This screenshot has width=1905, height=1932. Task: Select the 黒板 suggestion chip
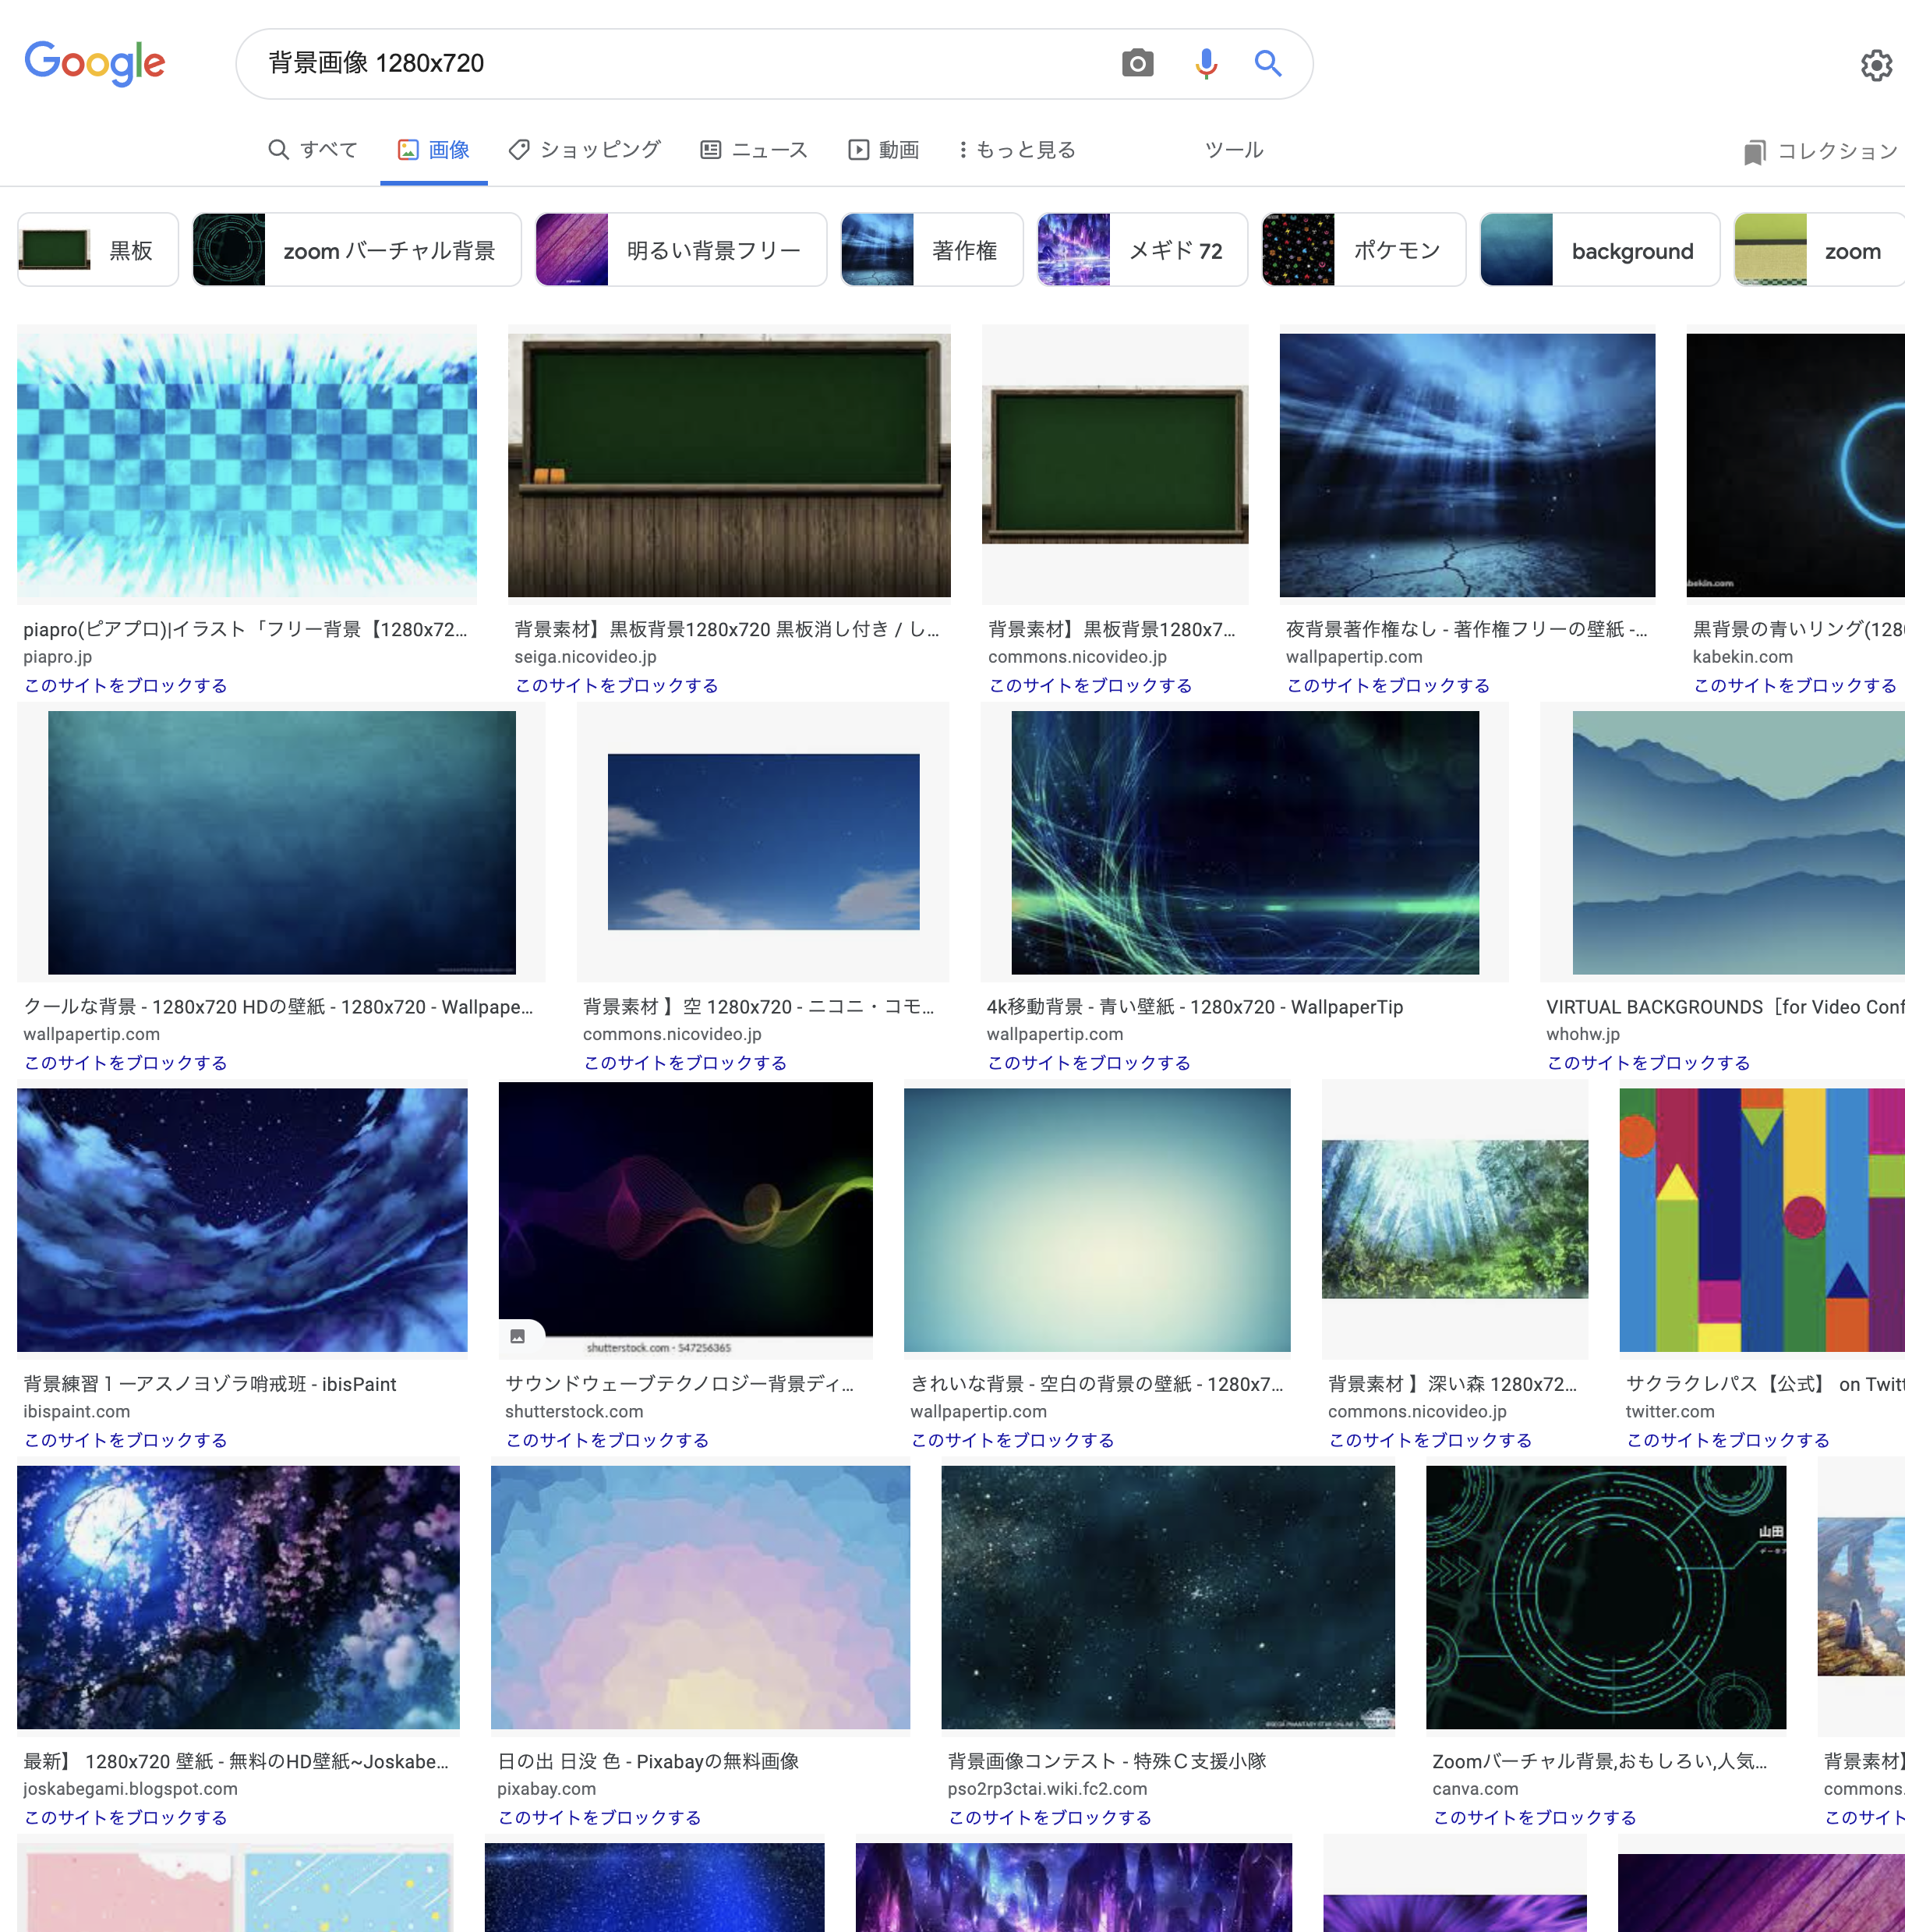(98, 250)
